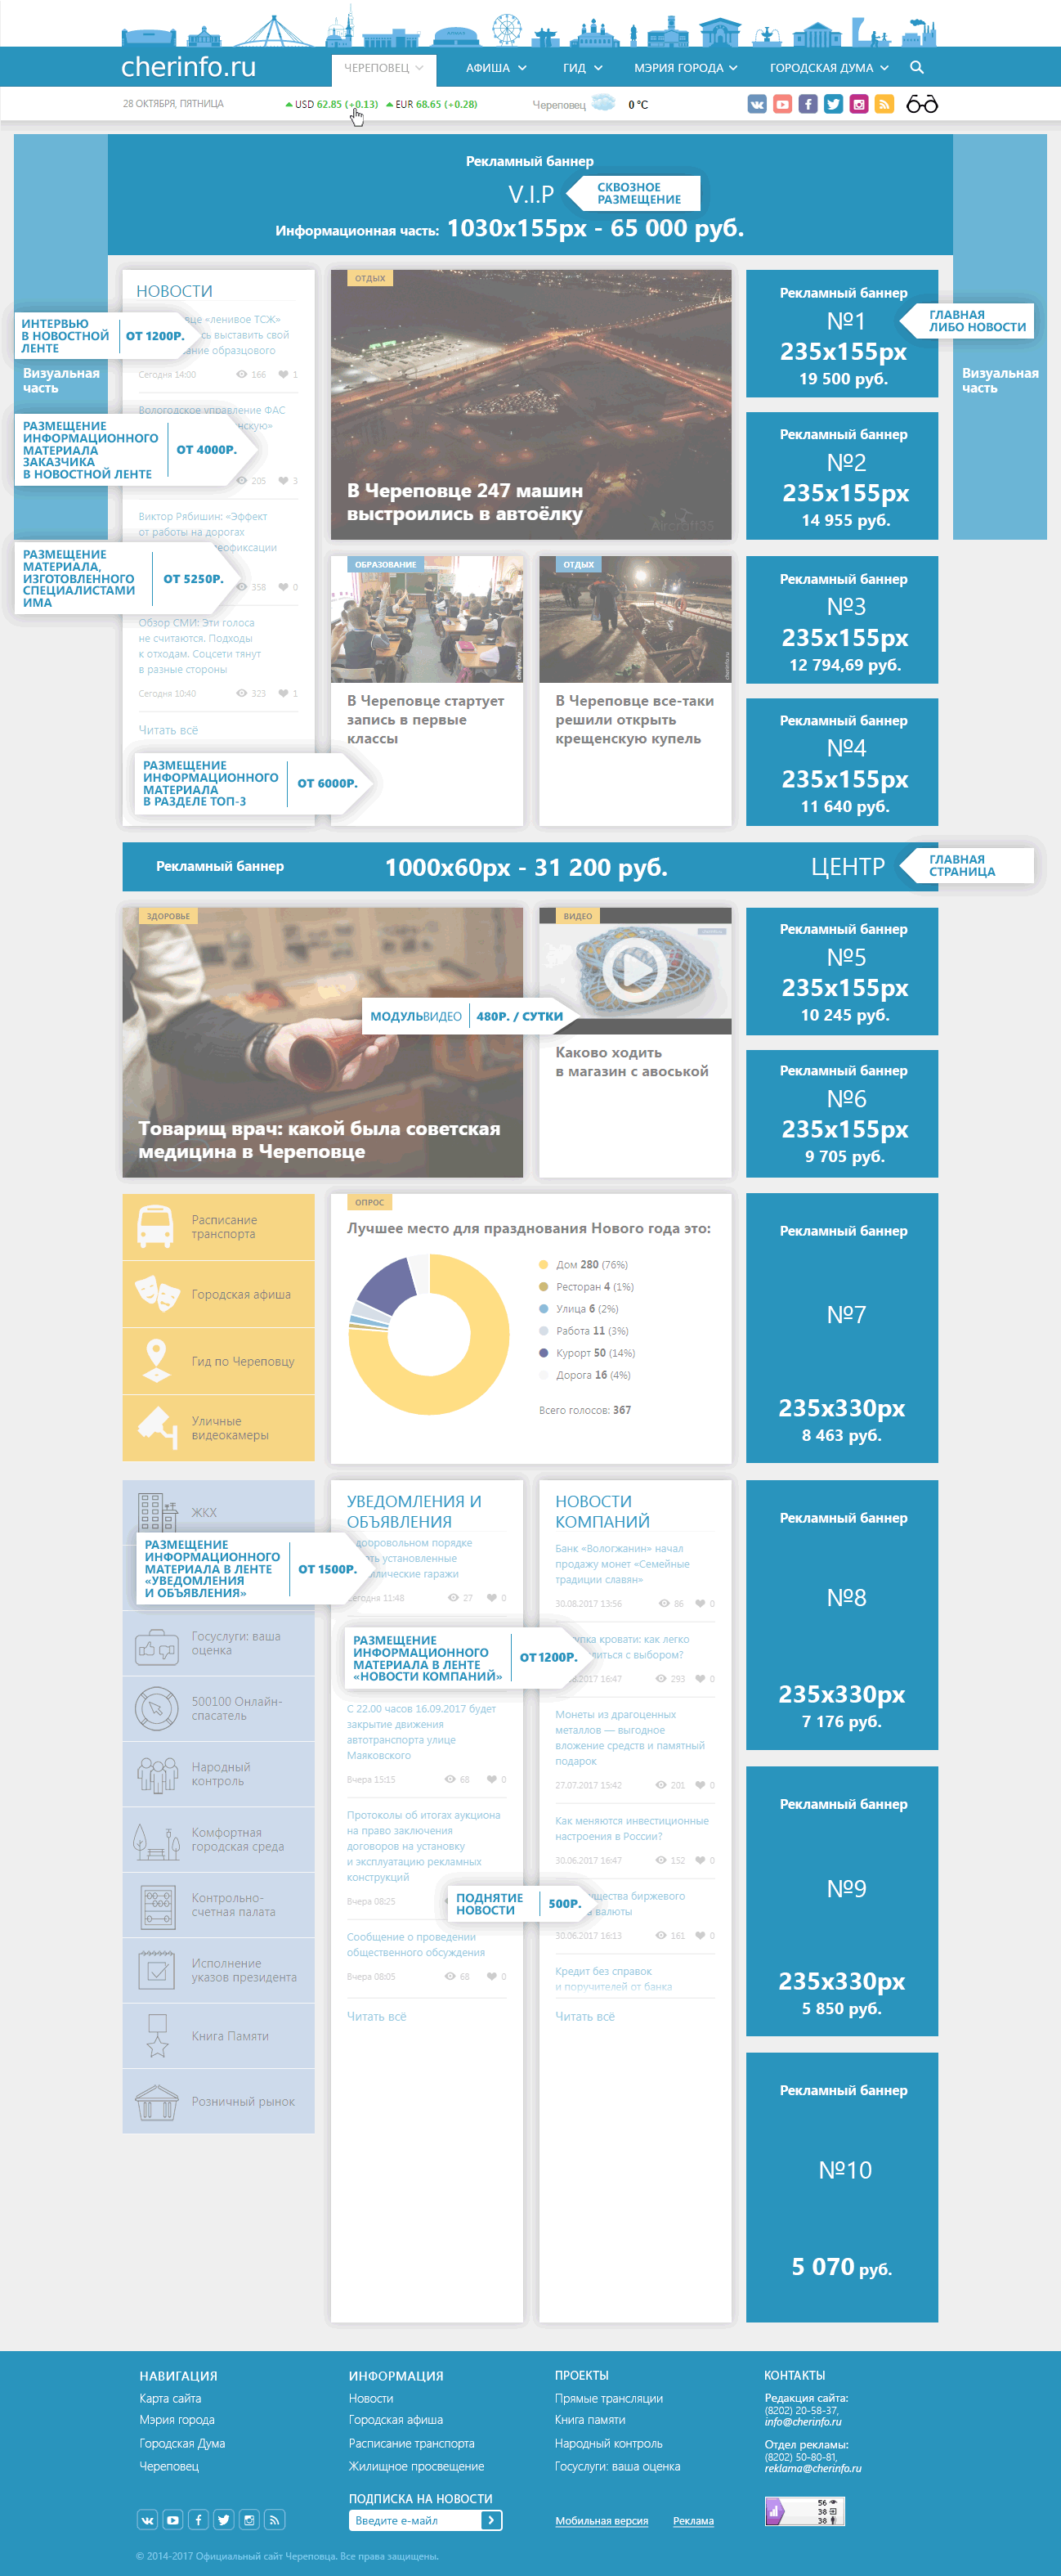
Task: Click the bus icon for Расписание транспорта
Action: tap(156, 1226)
